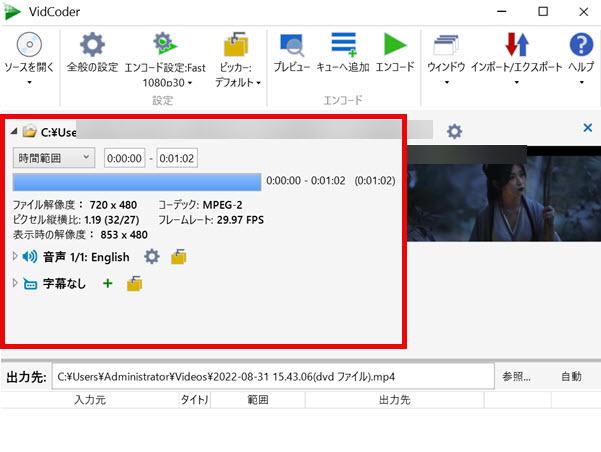601x452 pixels.
Task: Open the ピッカー デフォルト dropdown
Action: (236, 46)
